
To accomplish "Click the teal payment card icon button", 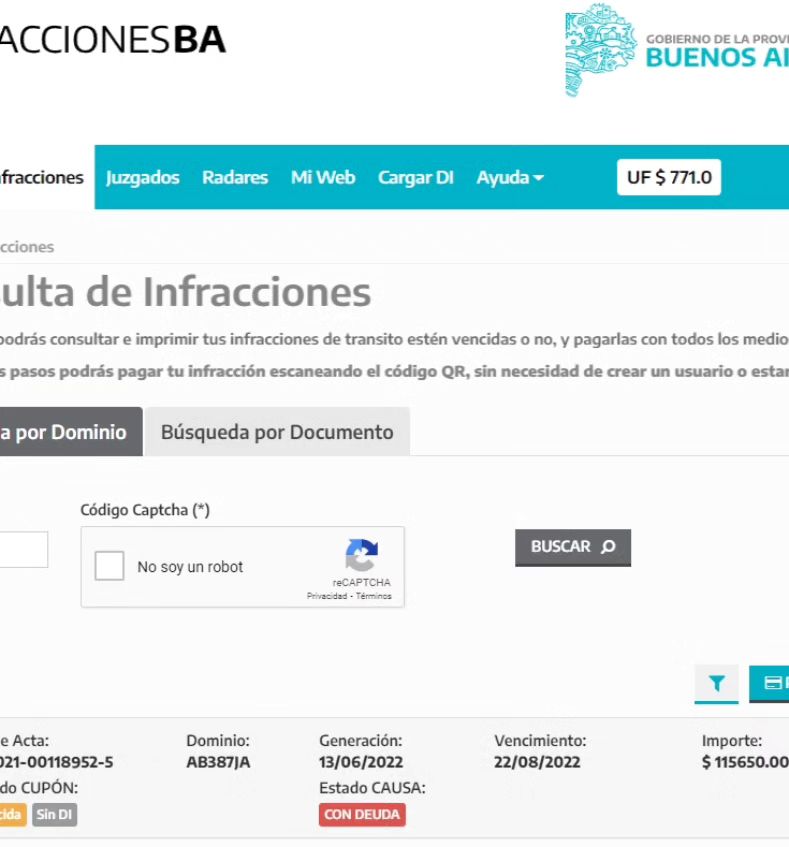I will click(x=771, y=683).
